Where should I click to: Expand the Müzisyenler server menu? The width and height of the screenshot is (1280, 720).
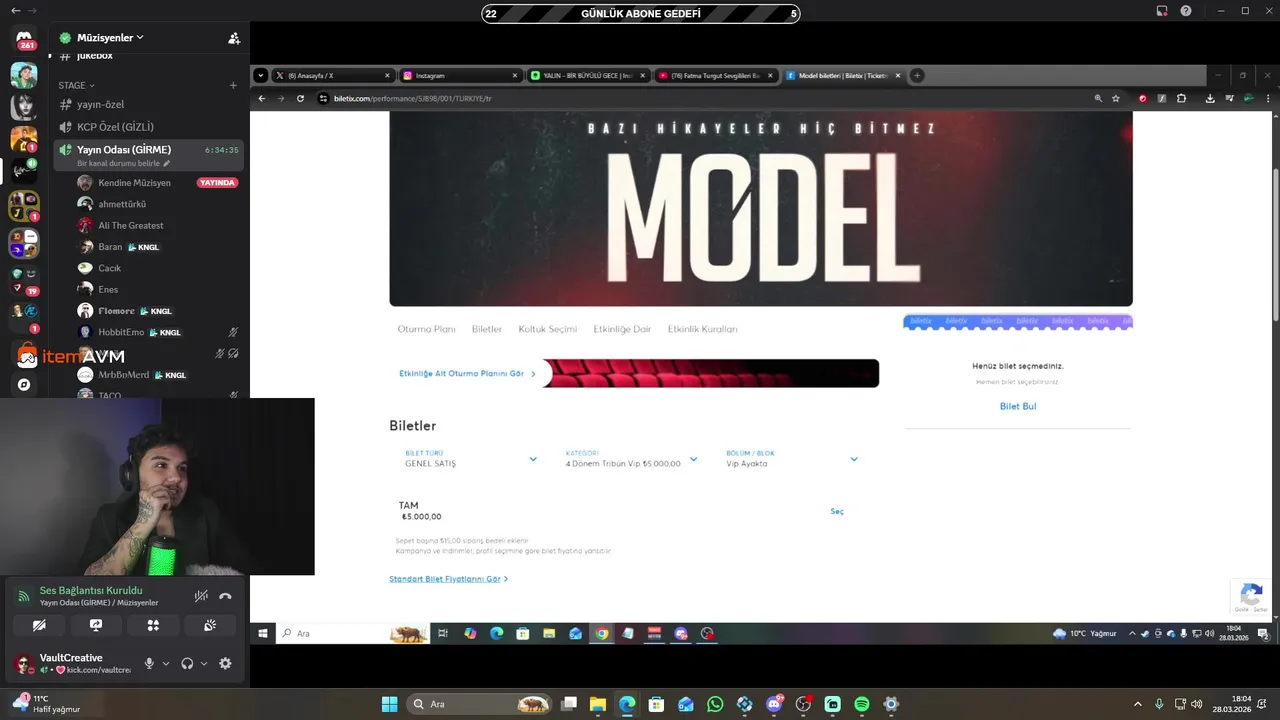point(100,38)
